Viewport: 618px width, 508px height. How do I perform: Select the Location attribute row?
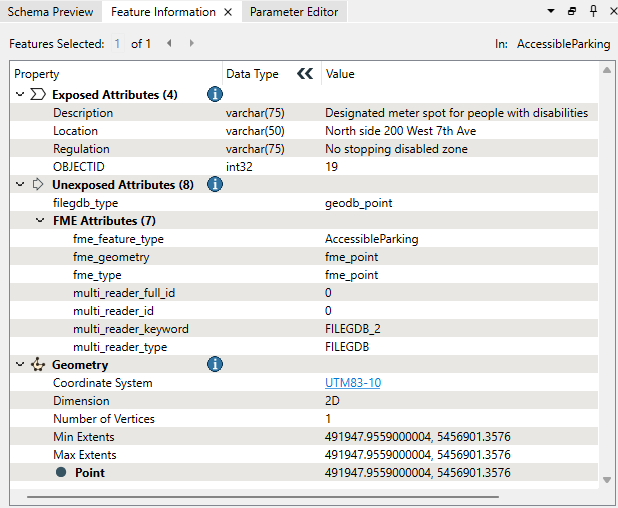pyautogui.click(x=304, y=131)
